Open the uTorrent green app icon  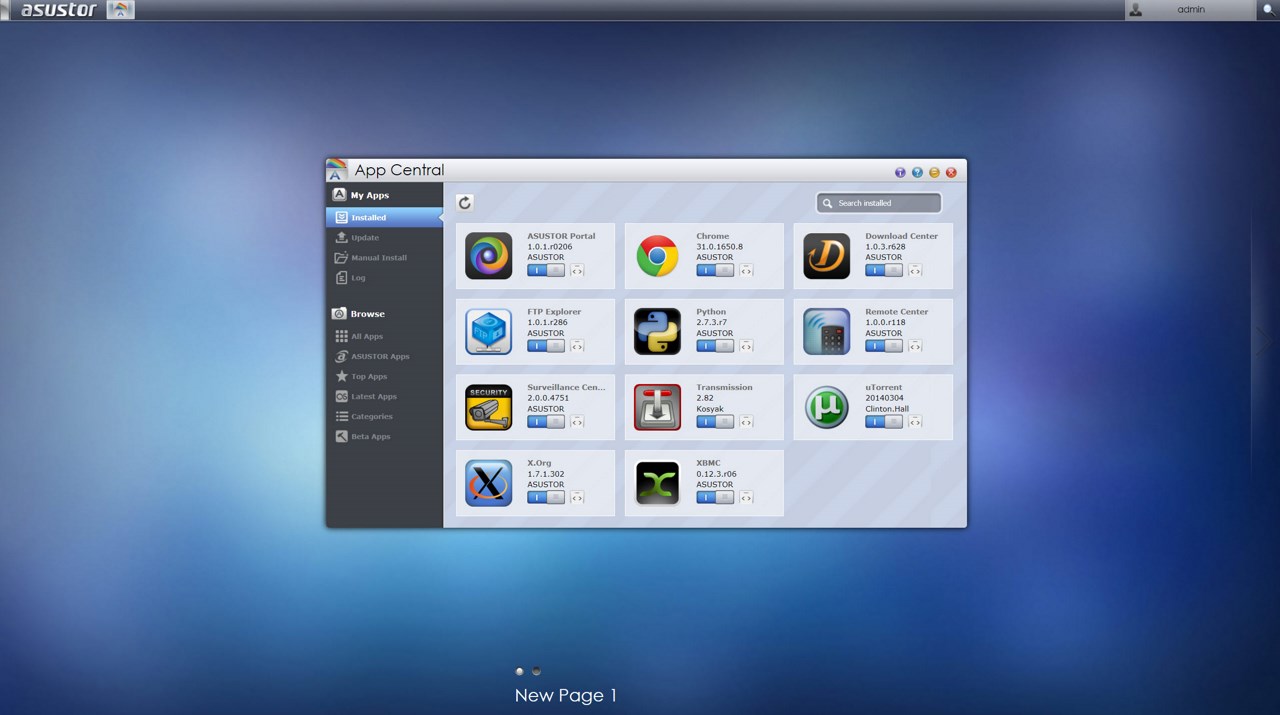[x=827, y=407]
